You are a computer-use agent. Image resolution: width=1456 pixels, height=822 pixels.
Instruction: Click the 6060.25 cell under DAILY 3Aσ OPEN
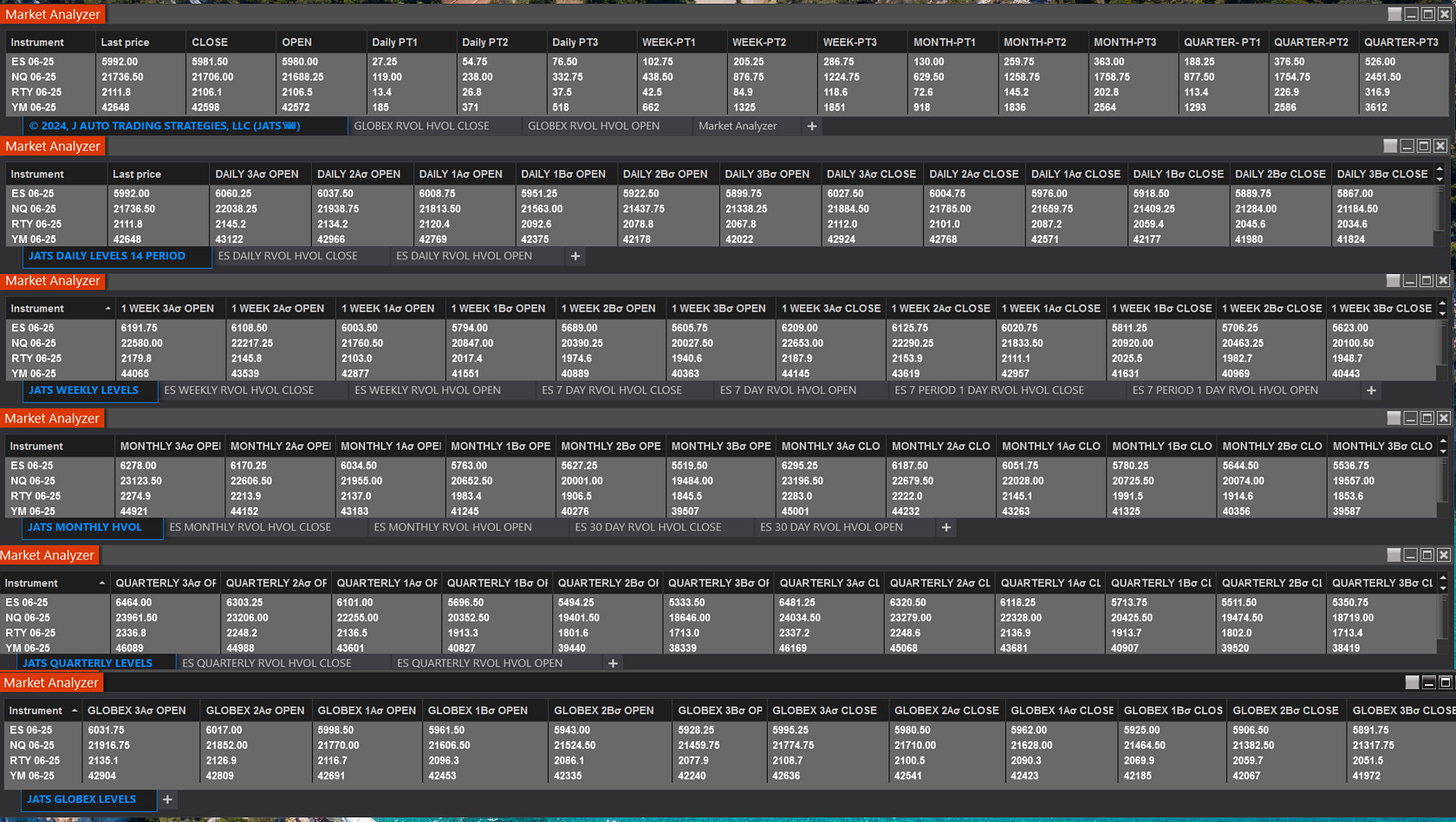point(261,194)
